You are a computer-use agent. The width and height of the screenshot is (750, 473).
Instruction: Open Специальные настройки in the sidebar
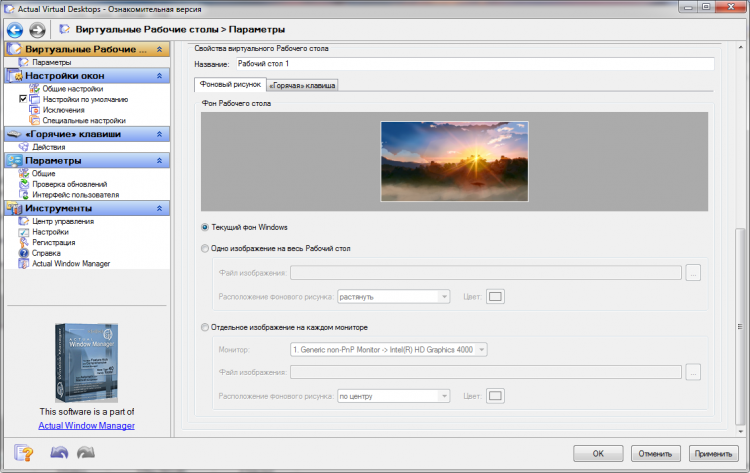84,120
